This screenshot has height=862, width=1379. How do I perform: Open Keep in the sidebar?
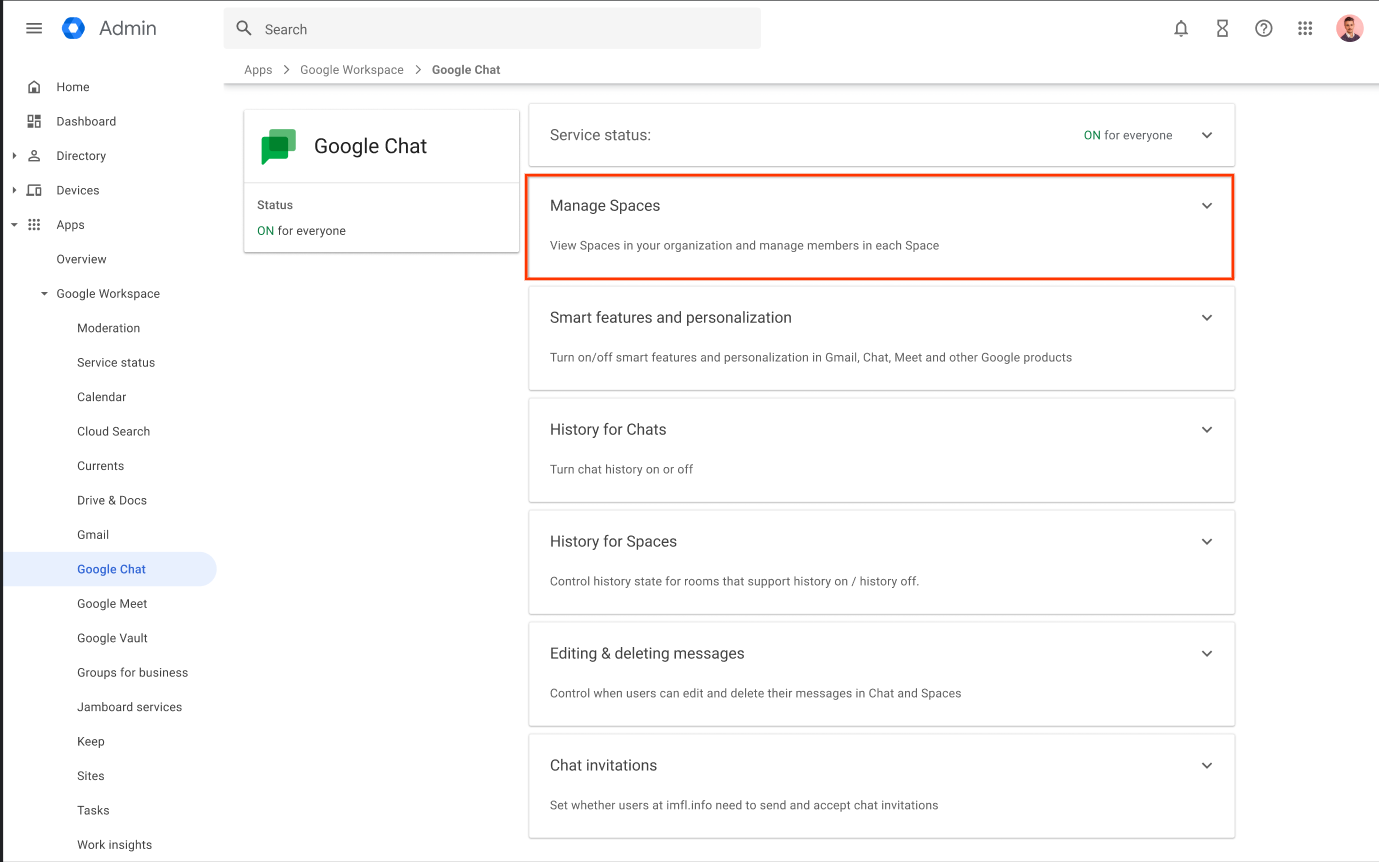(90, 742)
